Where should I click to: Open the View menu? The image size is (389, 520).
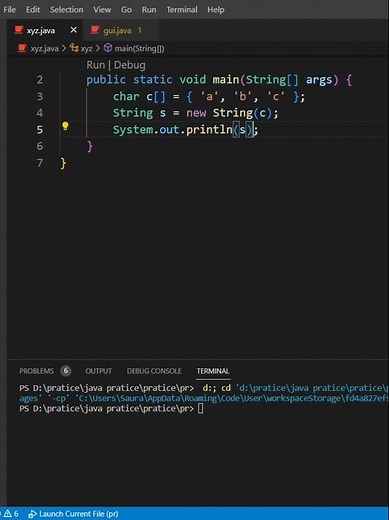102,10
